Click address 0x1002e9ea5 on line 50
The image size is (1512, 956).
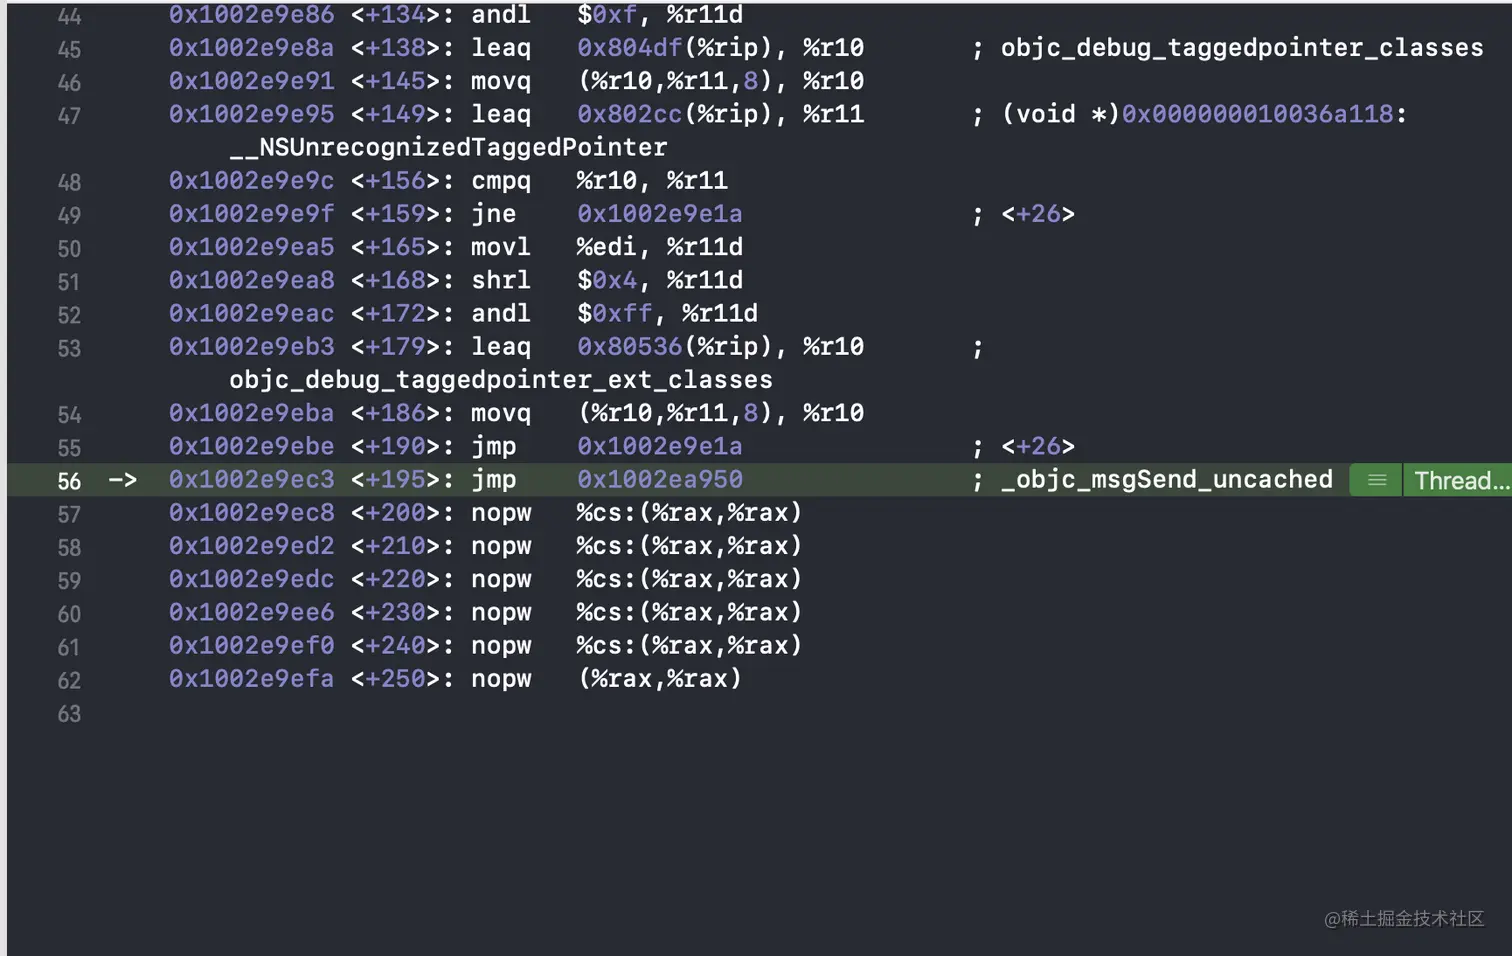coord(251,246)
